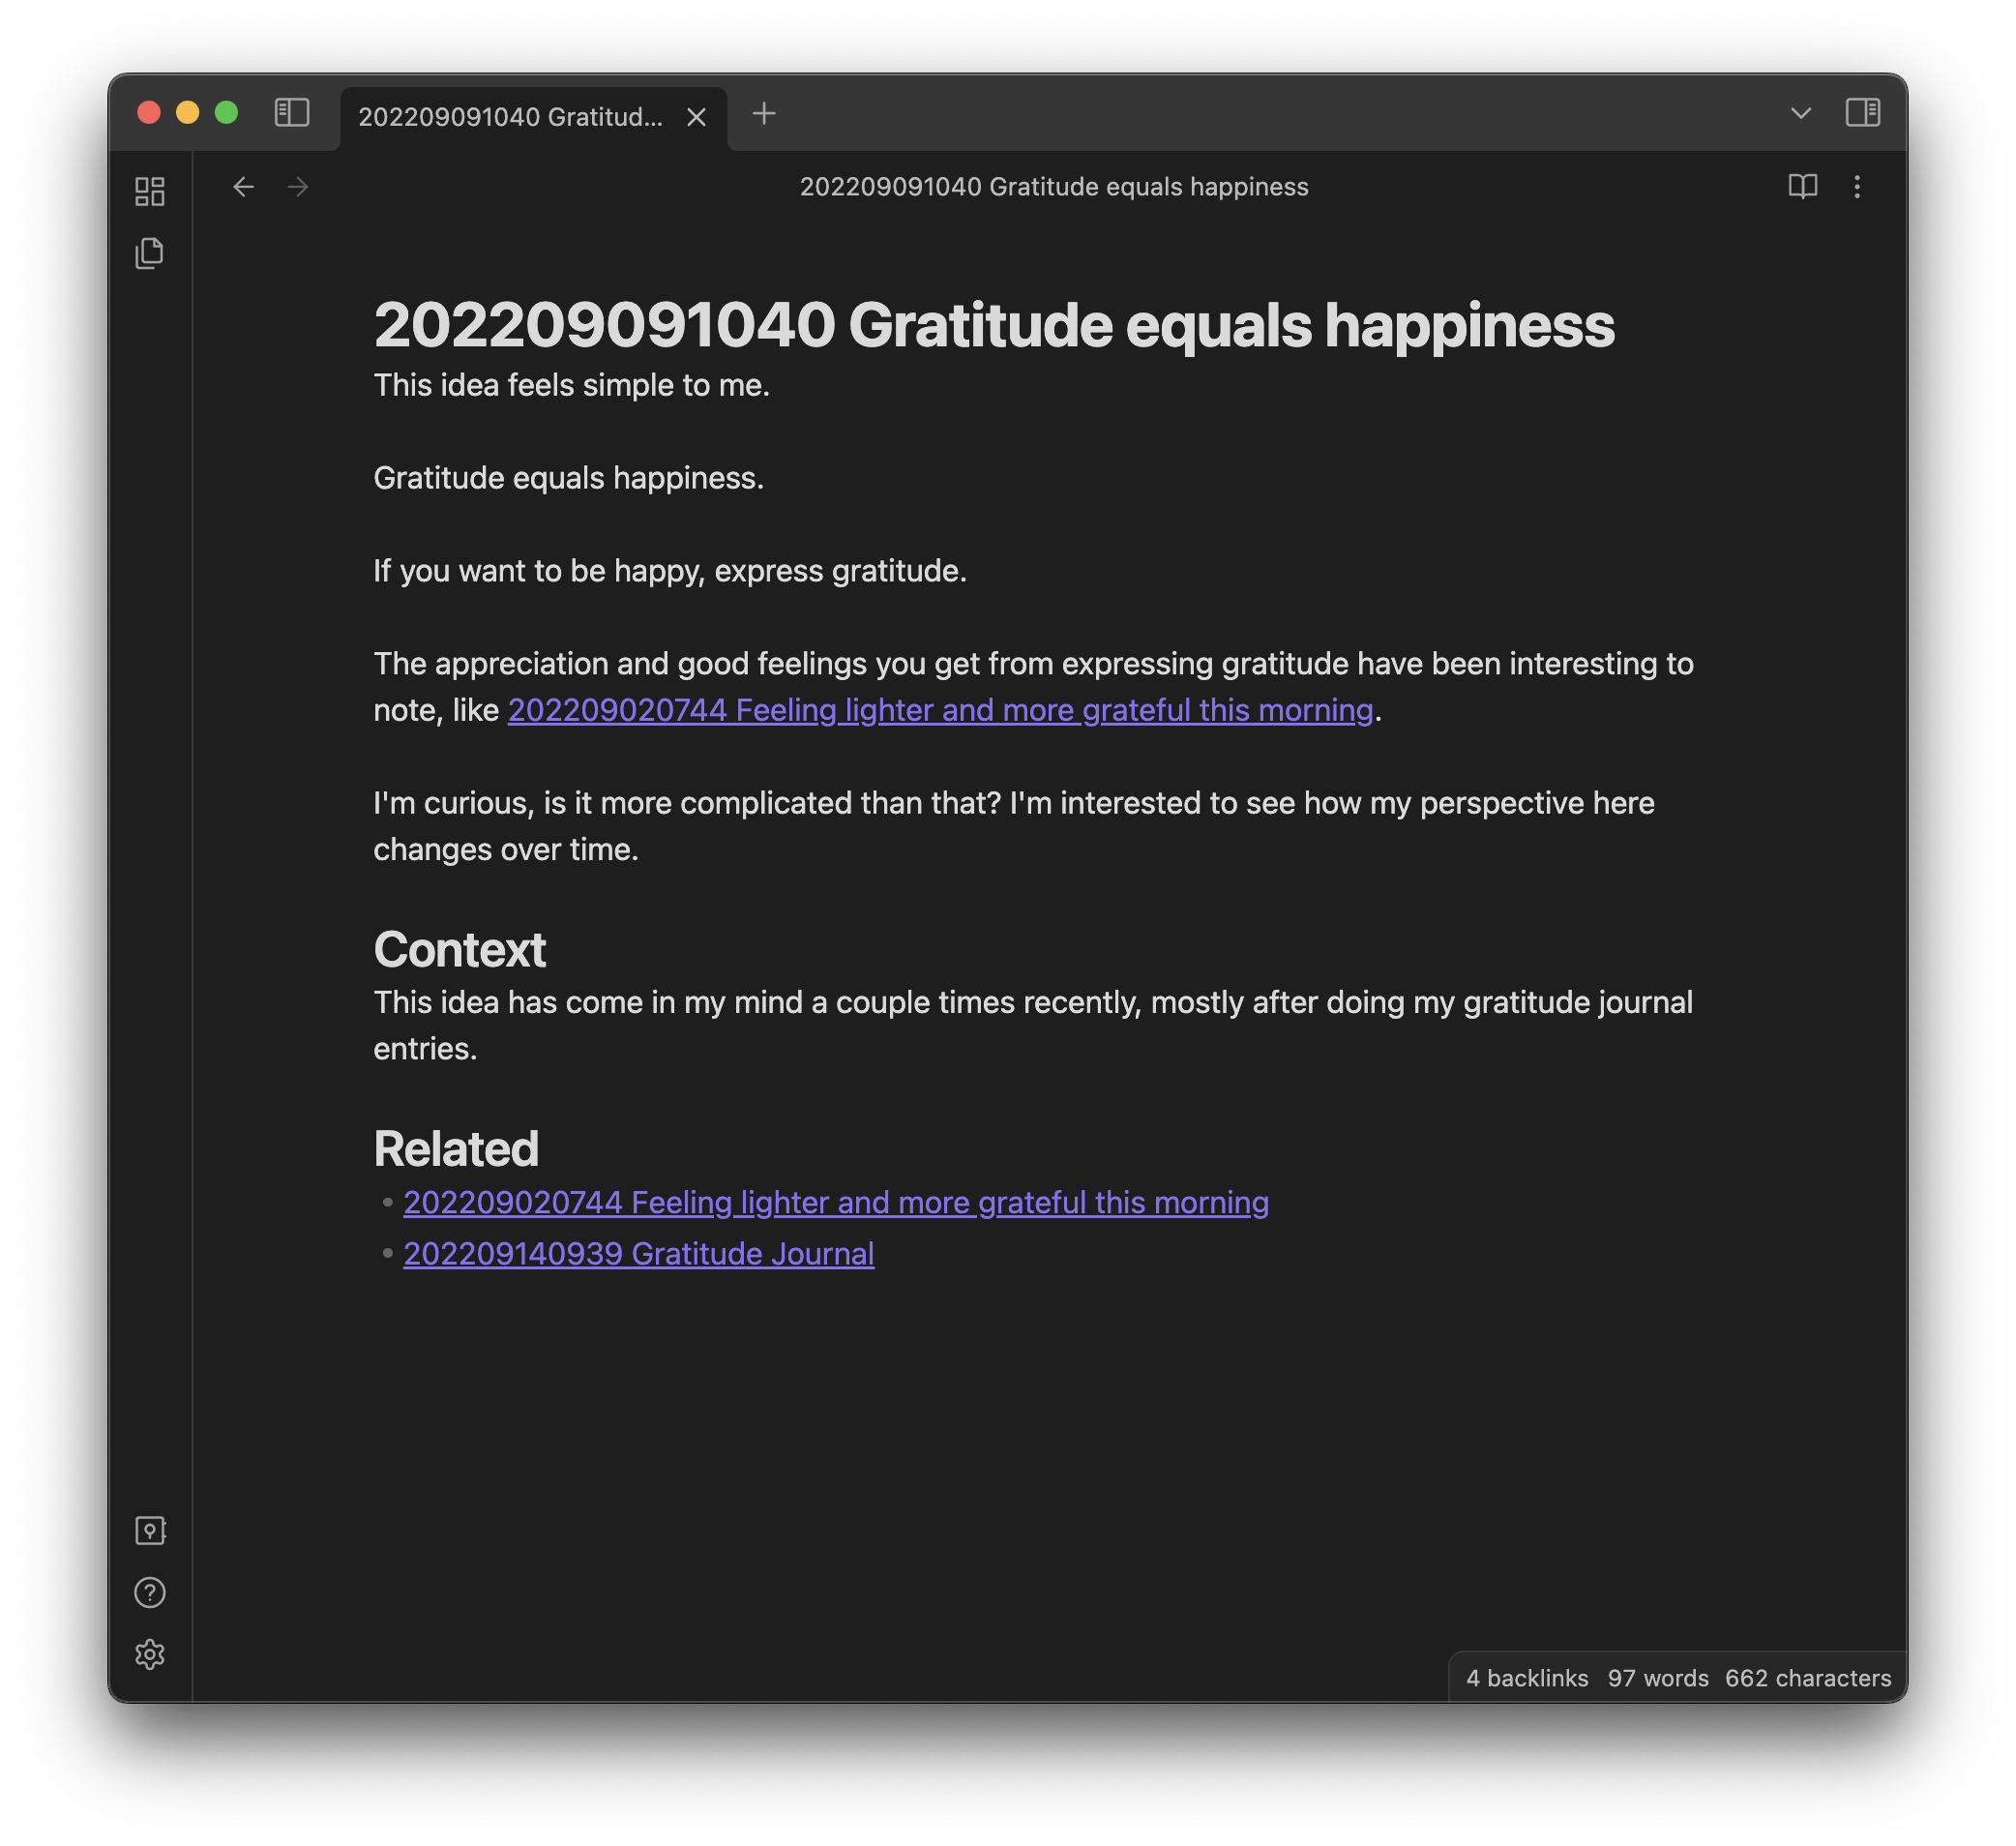Select the Gratitude equals happiness tab
Screen dimensions: 2016x1846
[510, 117]
